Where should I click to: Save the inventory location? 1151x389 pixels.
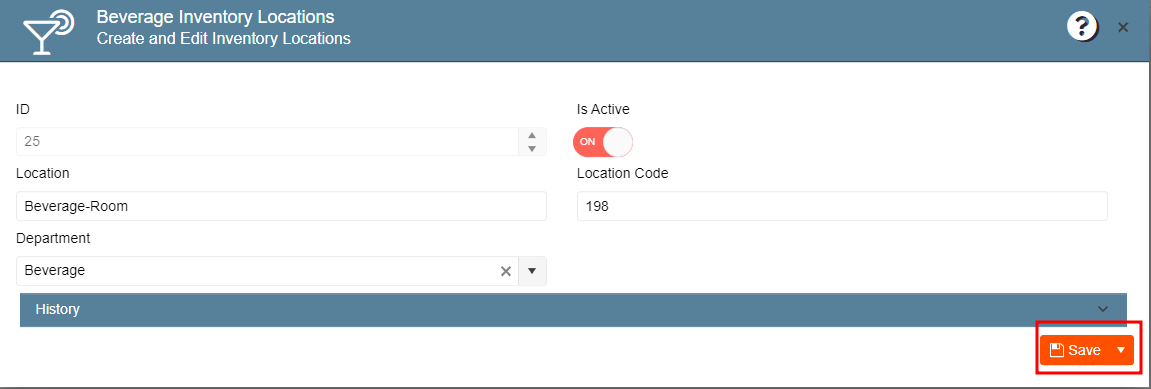point(1075,350)
